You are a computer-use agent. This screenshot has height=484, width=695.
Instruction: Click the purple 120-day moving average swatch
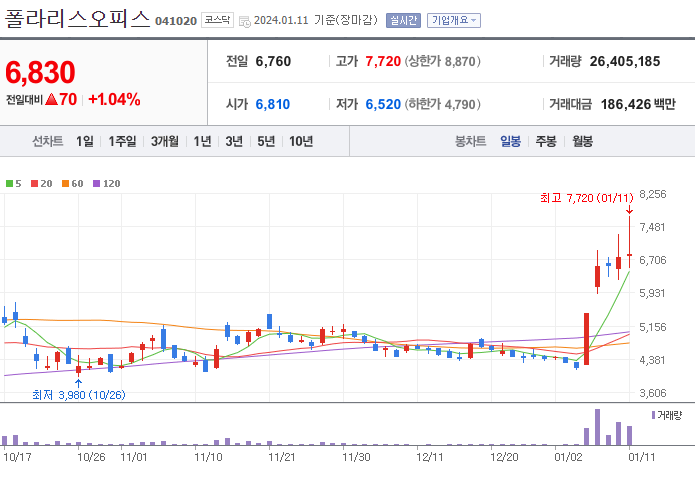(97, 183)
